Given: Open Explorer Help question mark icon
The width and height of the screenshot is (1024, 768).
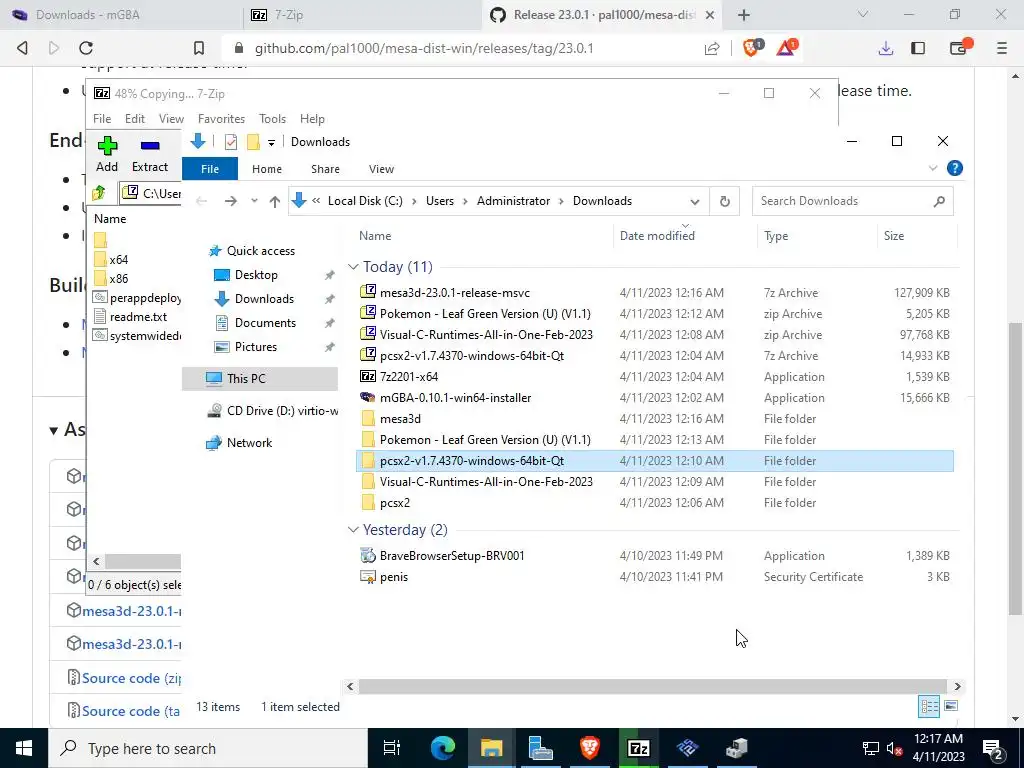Looking at the screenshot, I should pos(955,168).
